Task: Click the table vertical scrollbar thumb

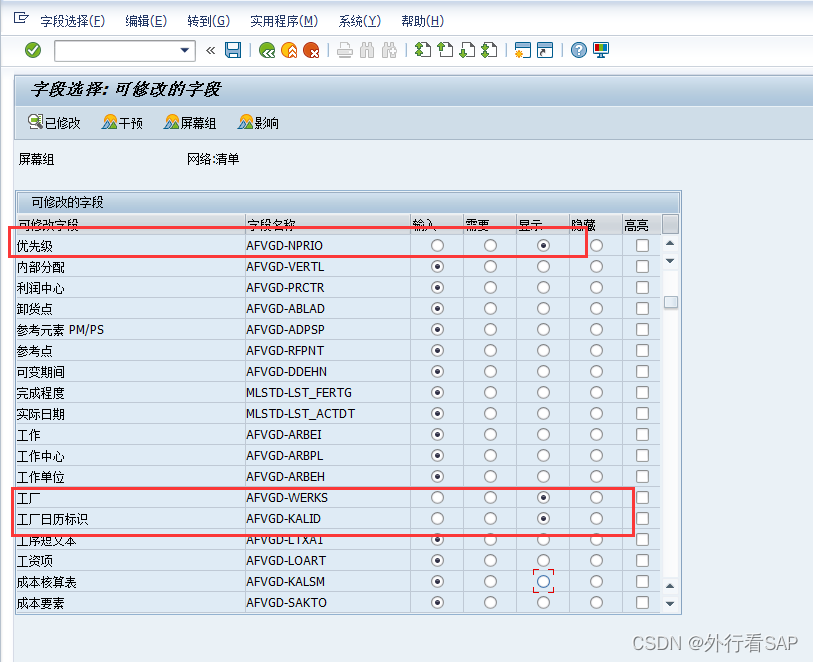Action: click(x=670, y=302)
